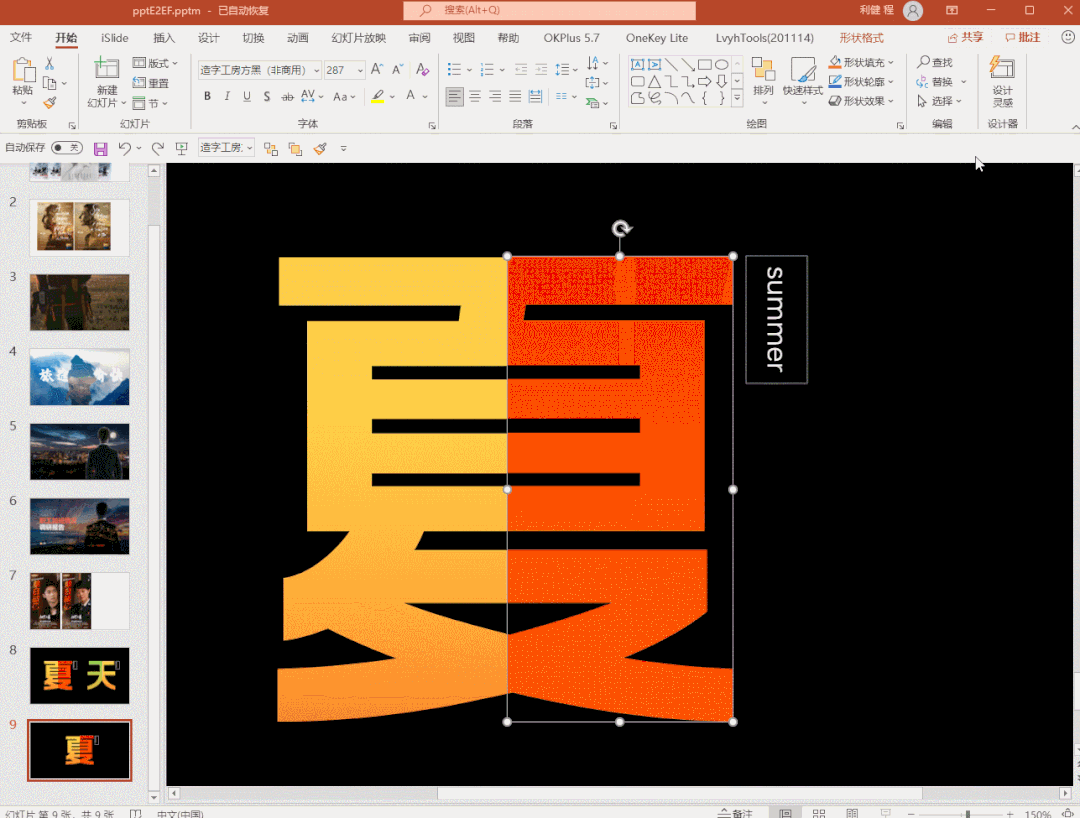Toggle justify text alignment
Viewport: 1080px width, 818px height.
coord(515,96)
